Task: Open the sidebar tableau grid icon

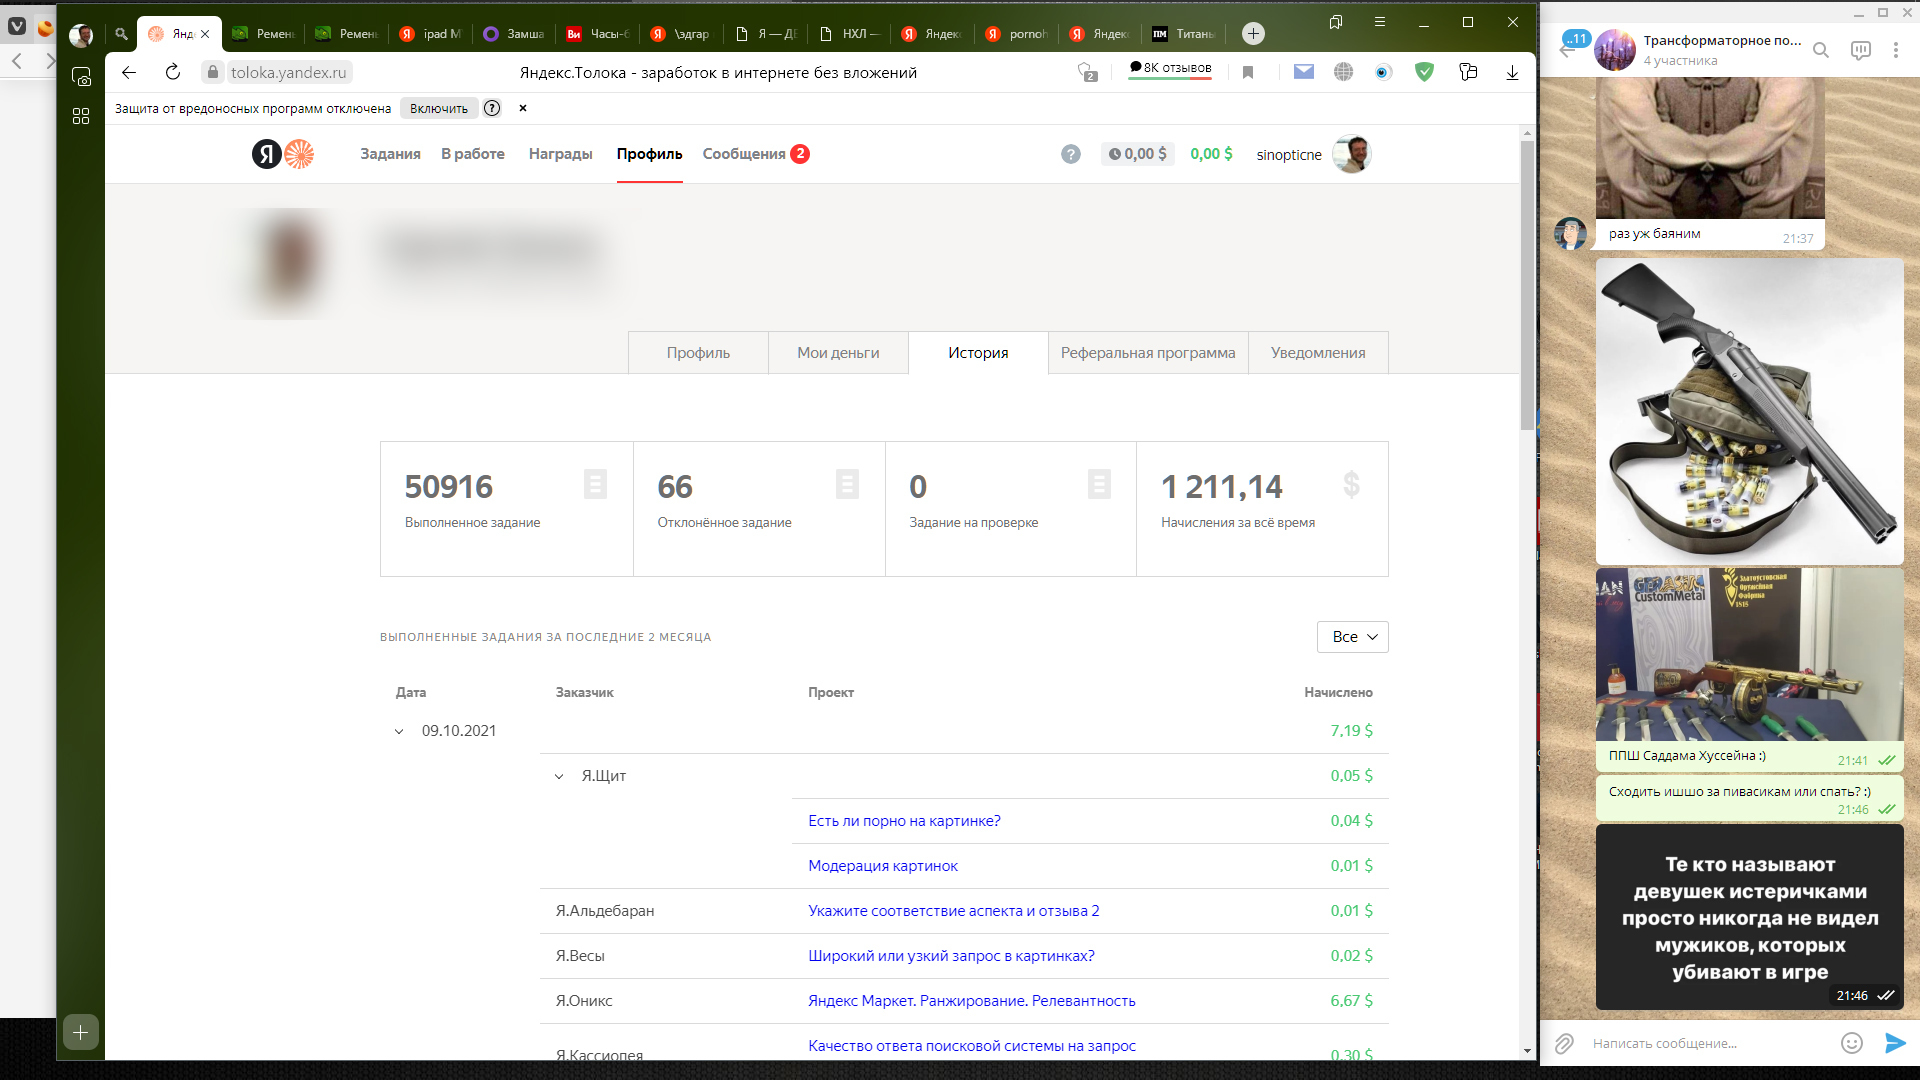Action: tap(81, 116)
